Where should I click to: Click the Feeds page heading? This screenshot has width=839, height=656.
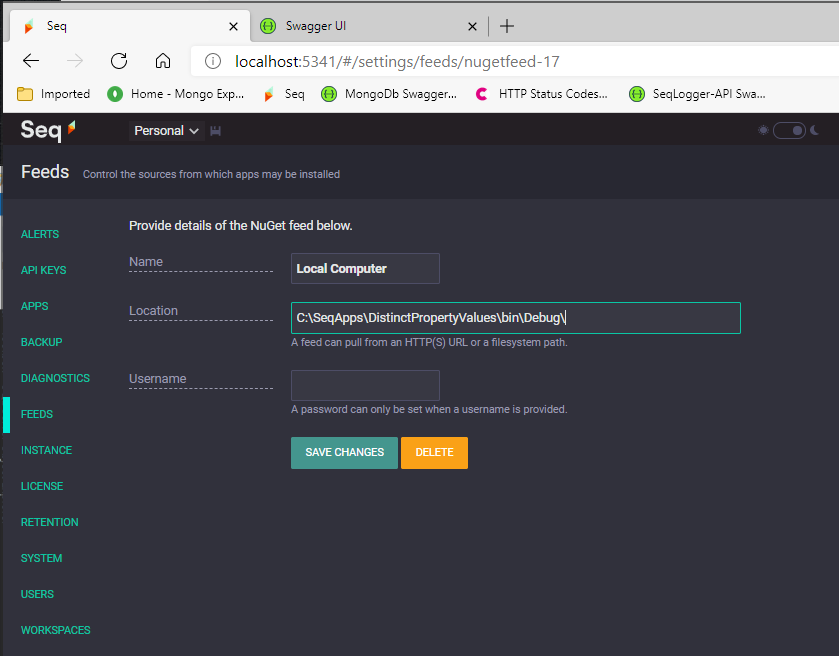tap(45, 172)
